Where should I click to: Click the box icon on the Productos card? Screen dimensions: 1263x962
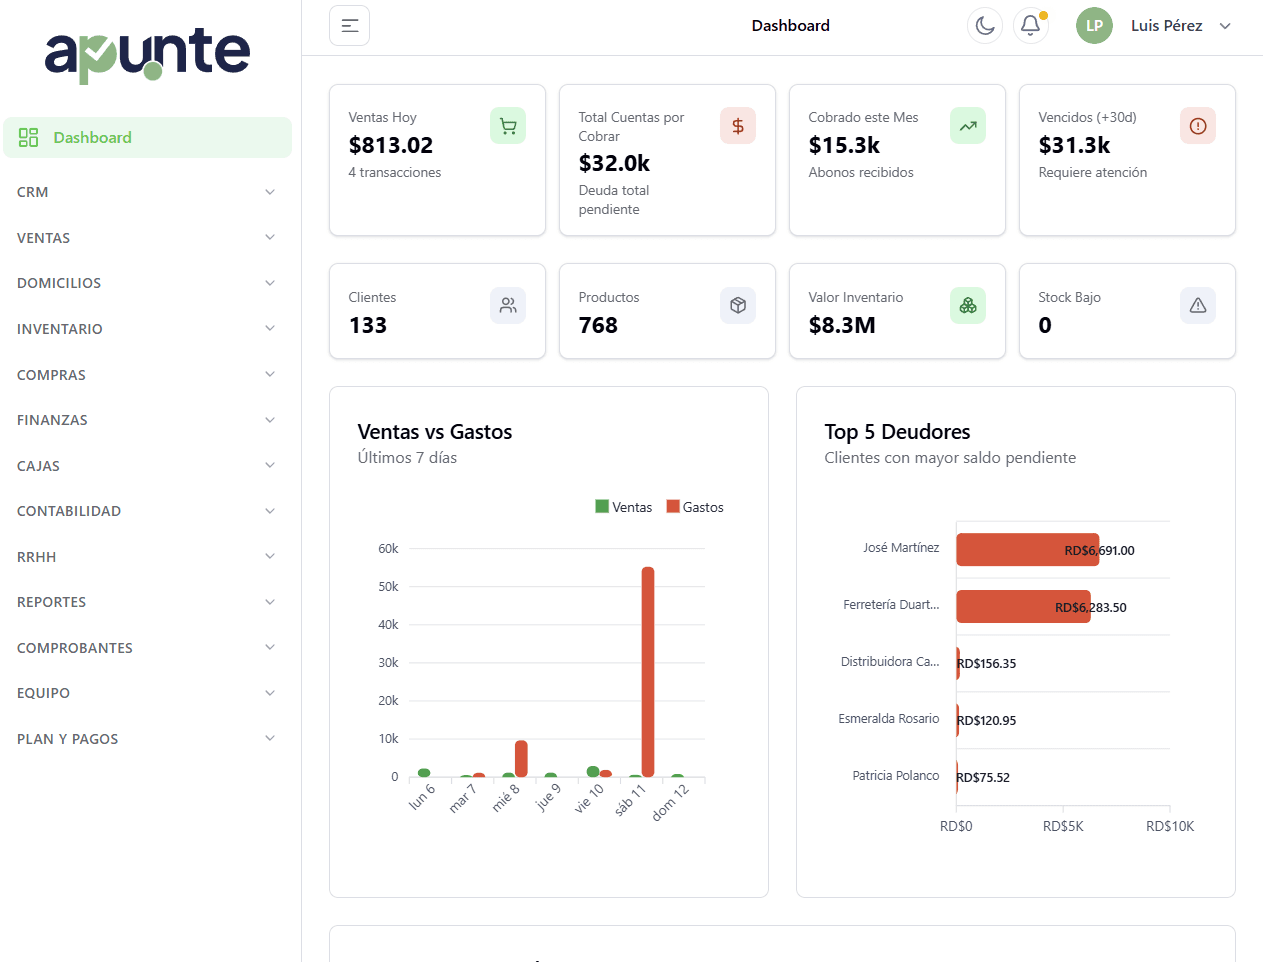737,305
